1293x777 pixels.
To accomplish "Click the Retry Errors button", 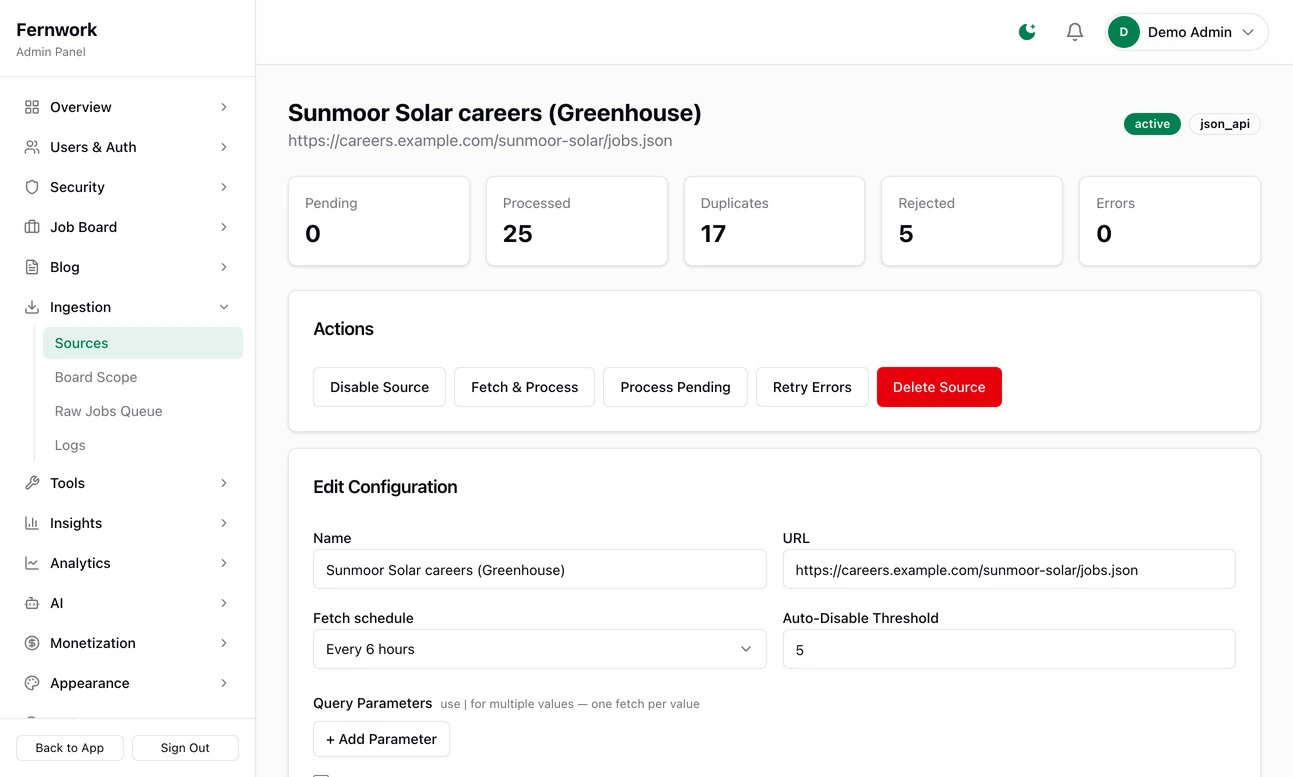I will coord(812,387).
